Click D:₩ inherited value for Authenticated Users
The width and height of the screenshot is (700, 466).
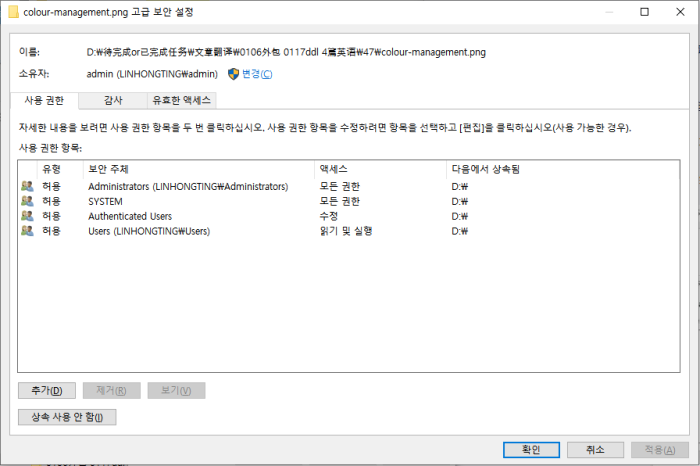[460, 216]
